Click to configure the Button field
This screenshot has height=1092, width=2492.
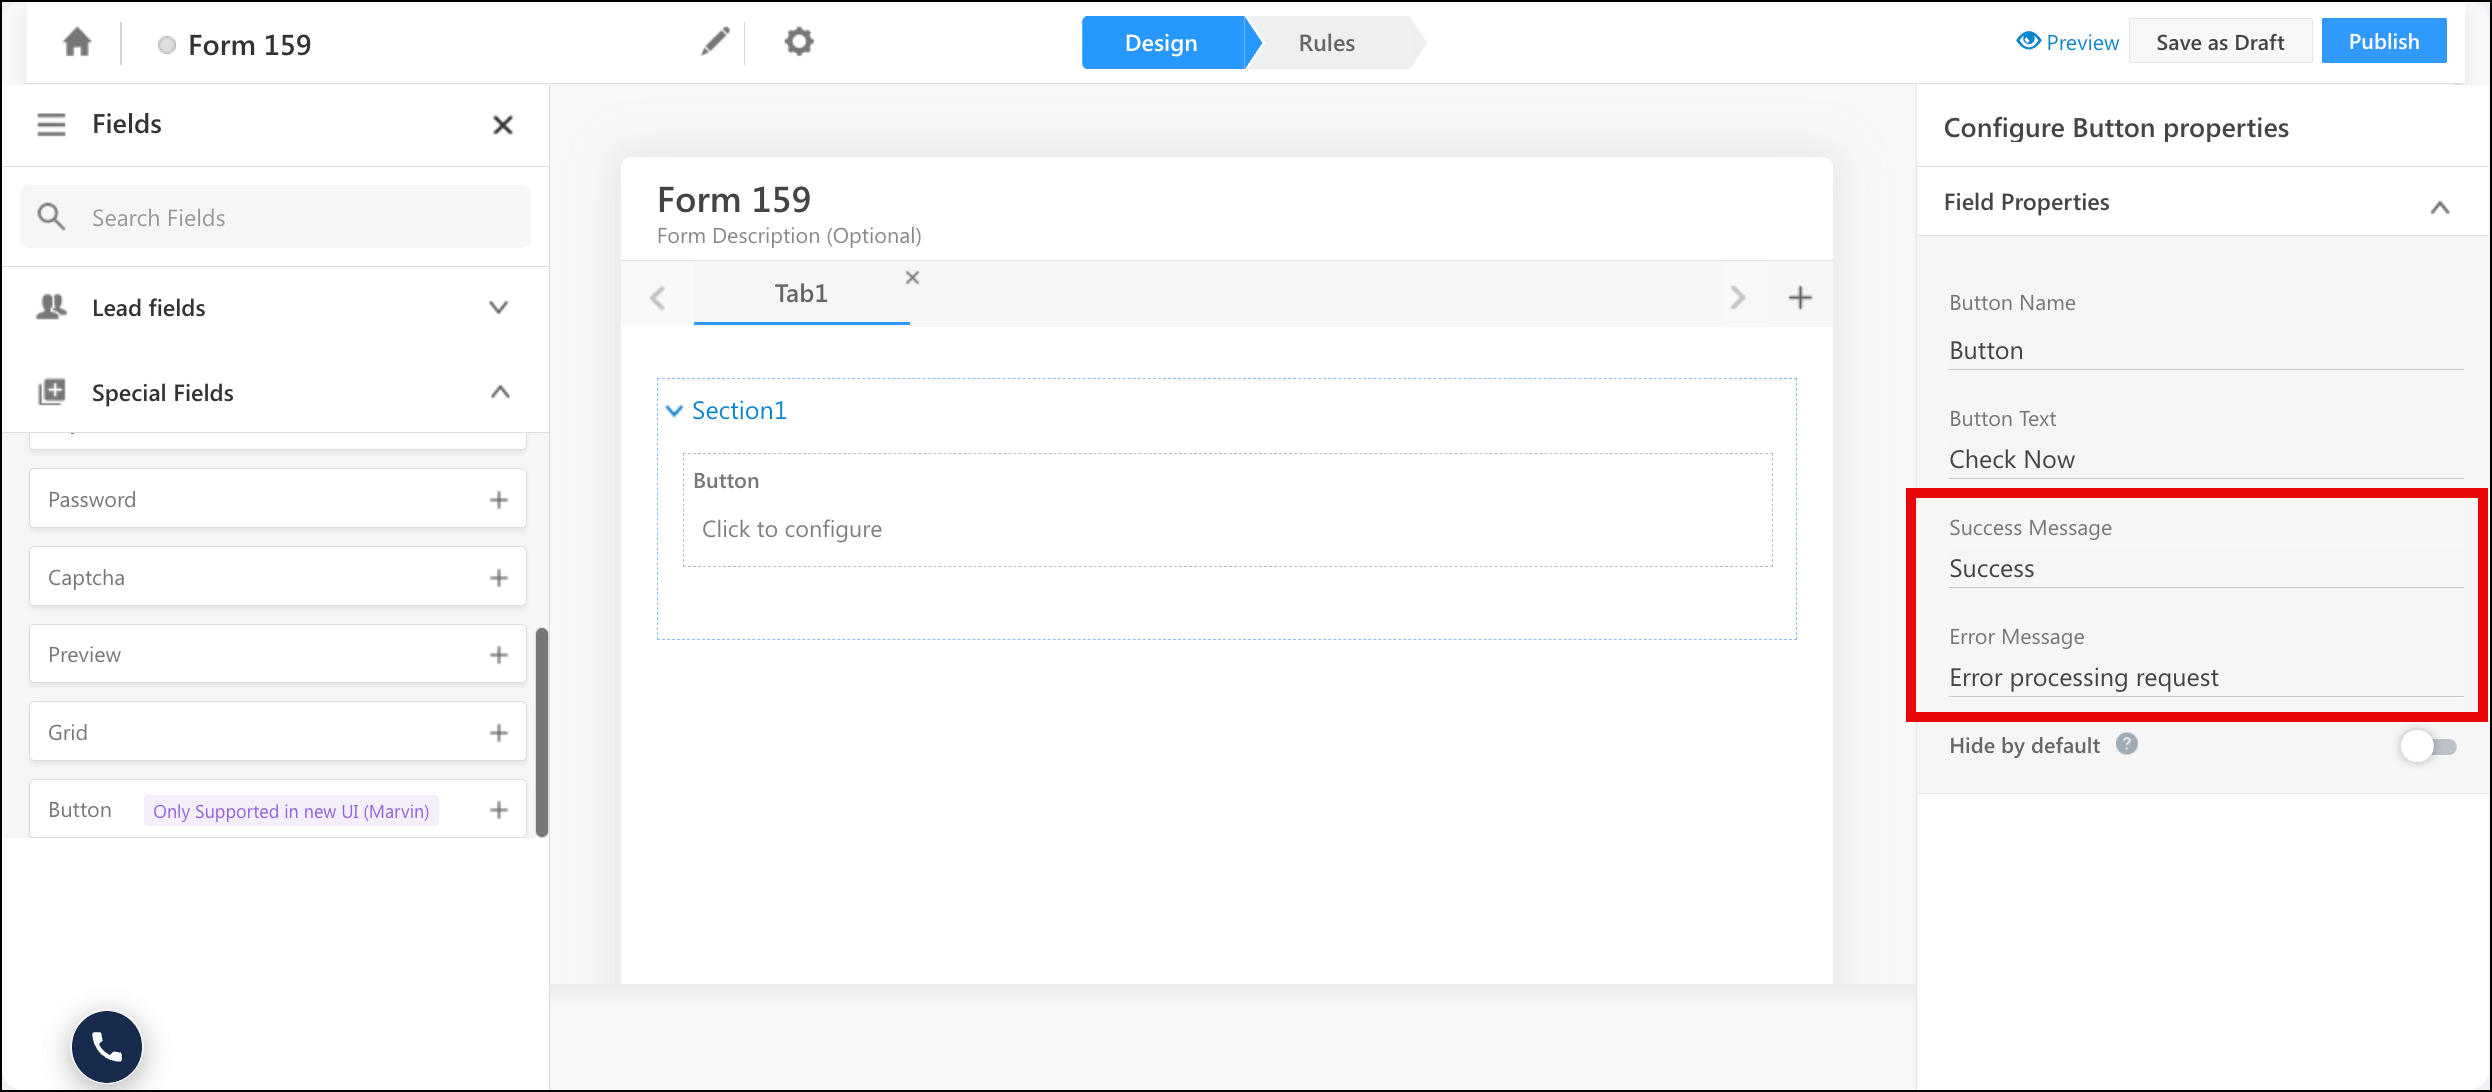pyautogui.click(x=1228, y=510)
